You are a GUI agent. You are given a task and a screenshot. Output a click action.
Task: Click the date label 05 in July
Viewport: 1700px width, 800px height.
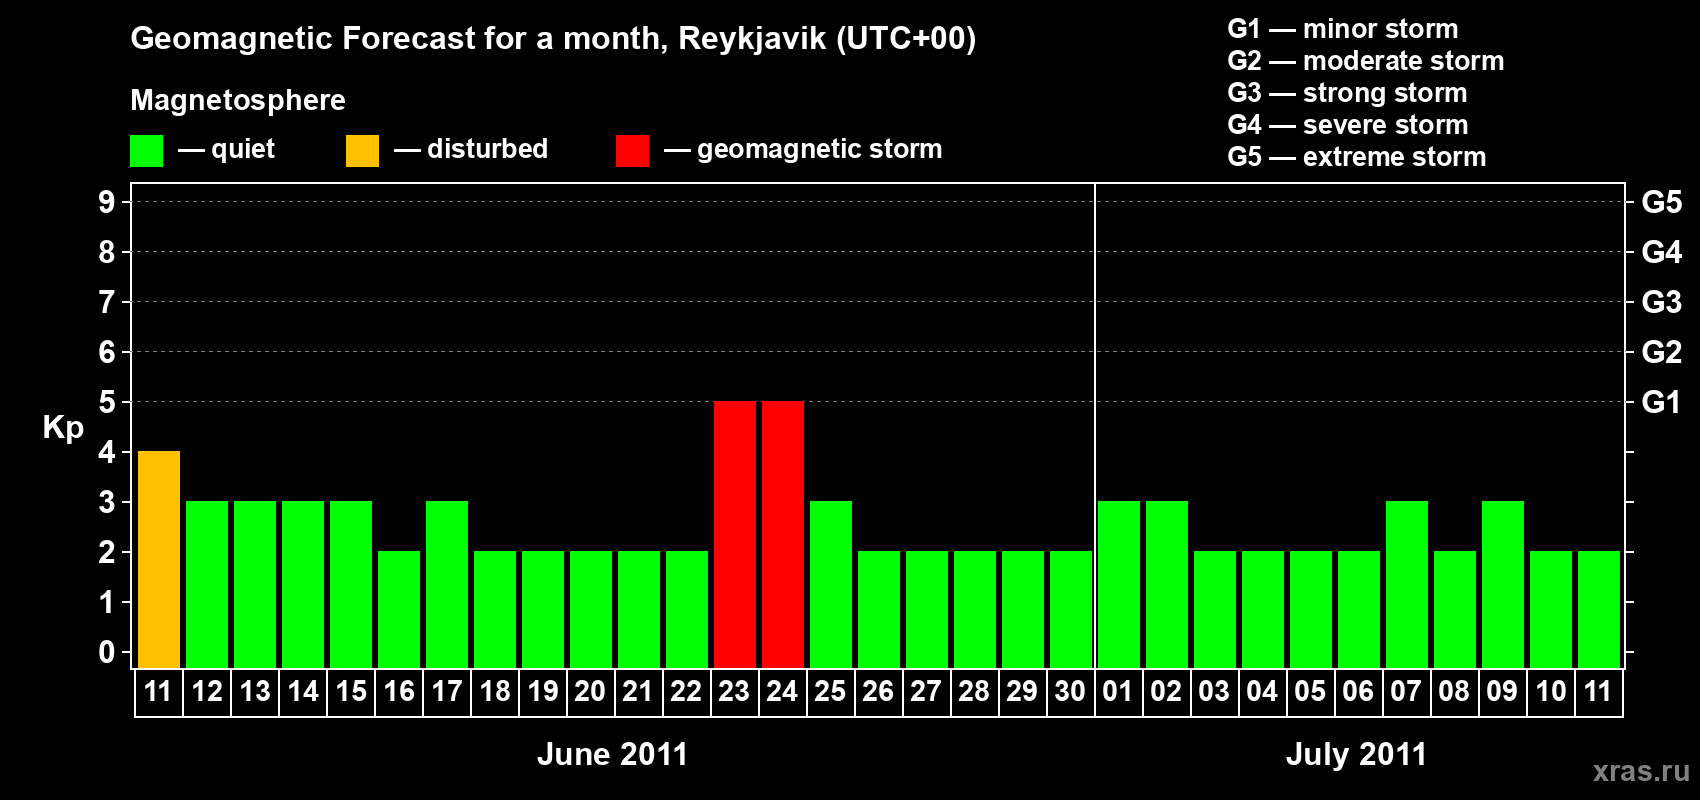point(1310,692)
